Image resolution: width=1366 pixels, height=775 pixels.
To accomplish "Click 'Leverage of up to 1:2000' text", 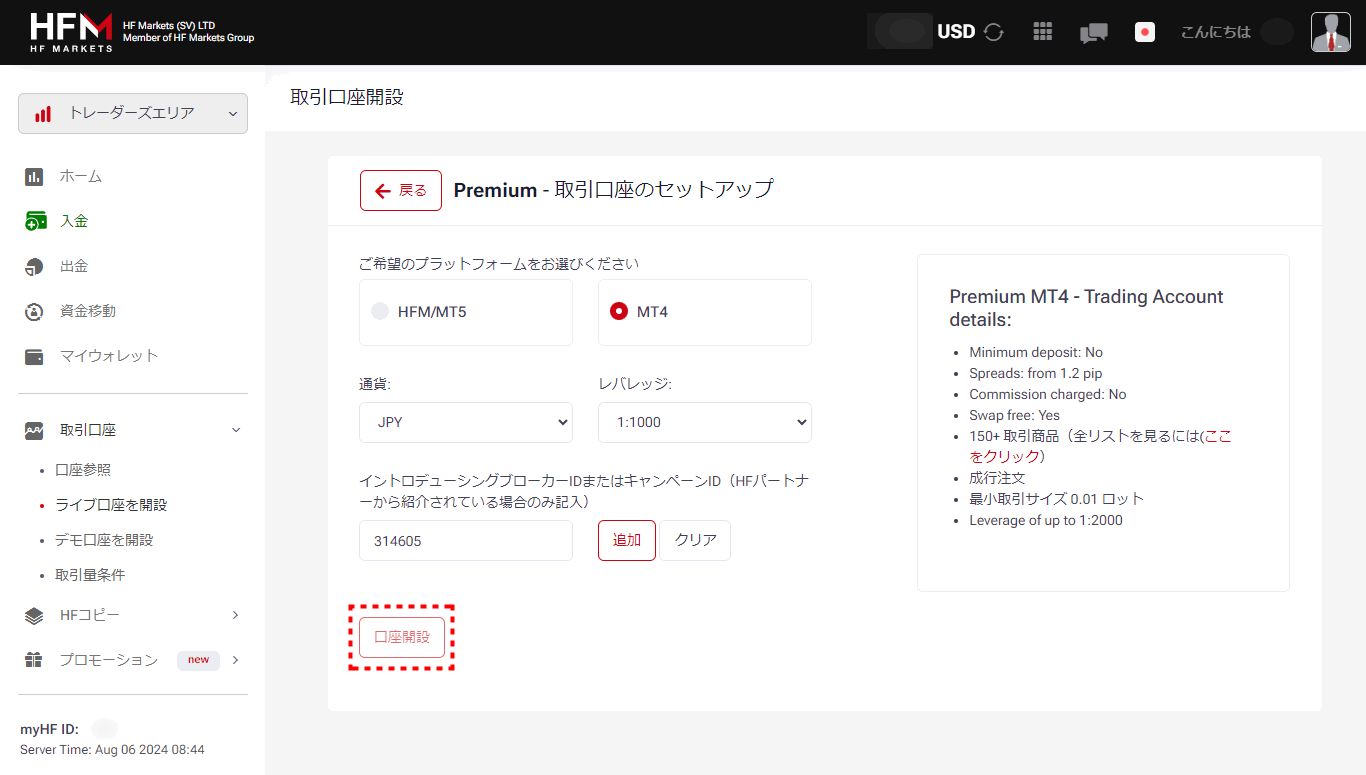I will pyautogui.click(x=1046, y=520).
